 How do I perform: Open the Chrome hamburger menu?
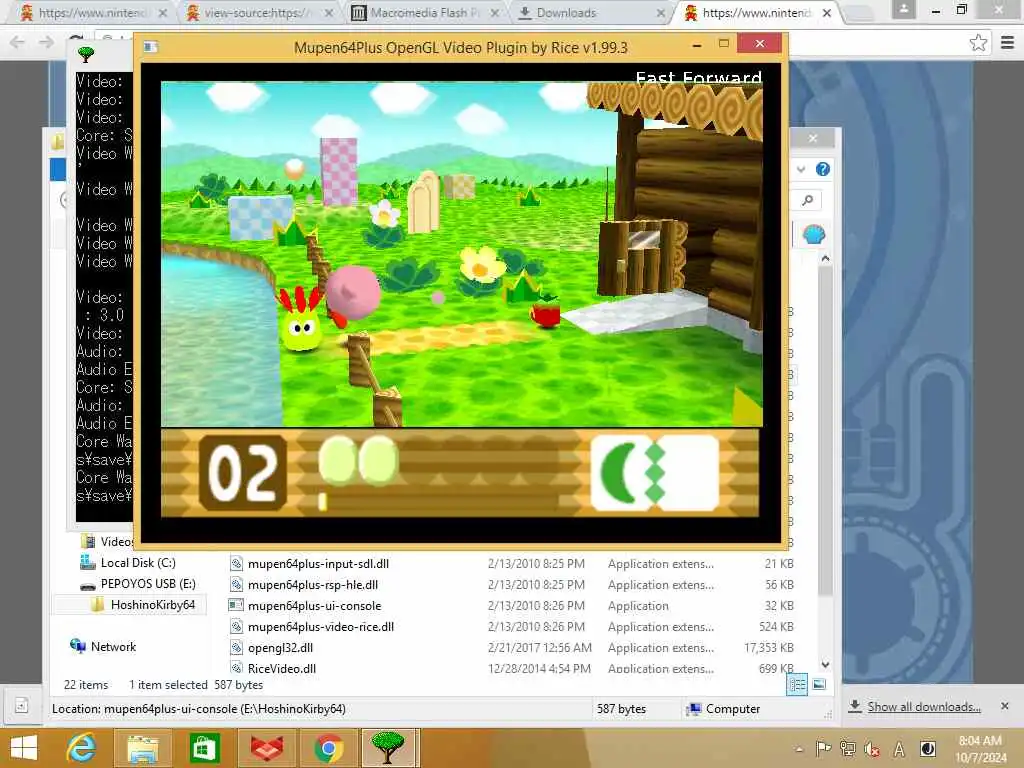click(x=1008, y=43)
